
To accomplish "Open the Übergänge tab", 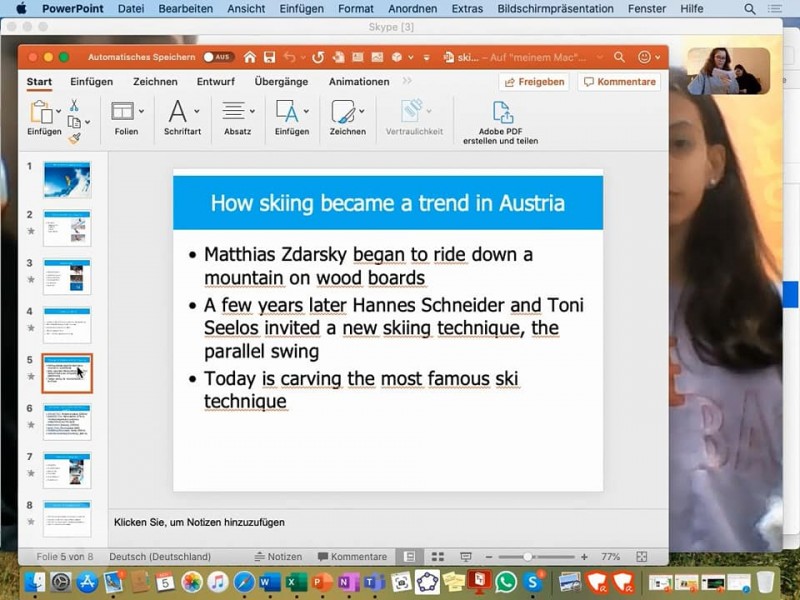I will click(x=281, y=82).
